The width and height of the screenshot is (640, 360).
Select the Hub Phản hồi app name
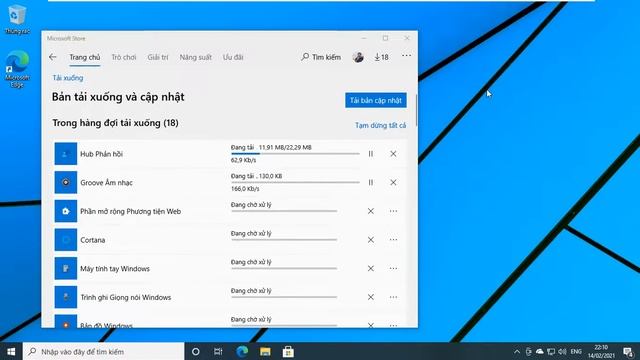tap(101, 154)
